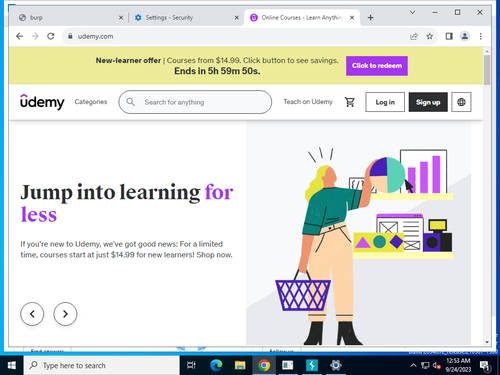500x375 pixels.
Task: Click the hero shopping illustration
Action: [359, 233]
